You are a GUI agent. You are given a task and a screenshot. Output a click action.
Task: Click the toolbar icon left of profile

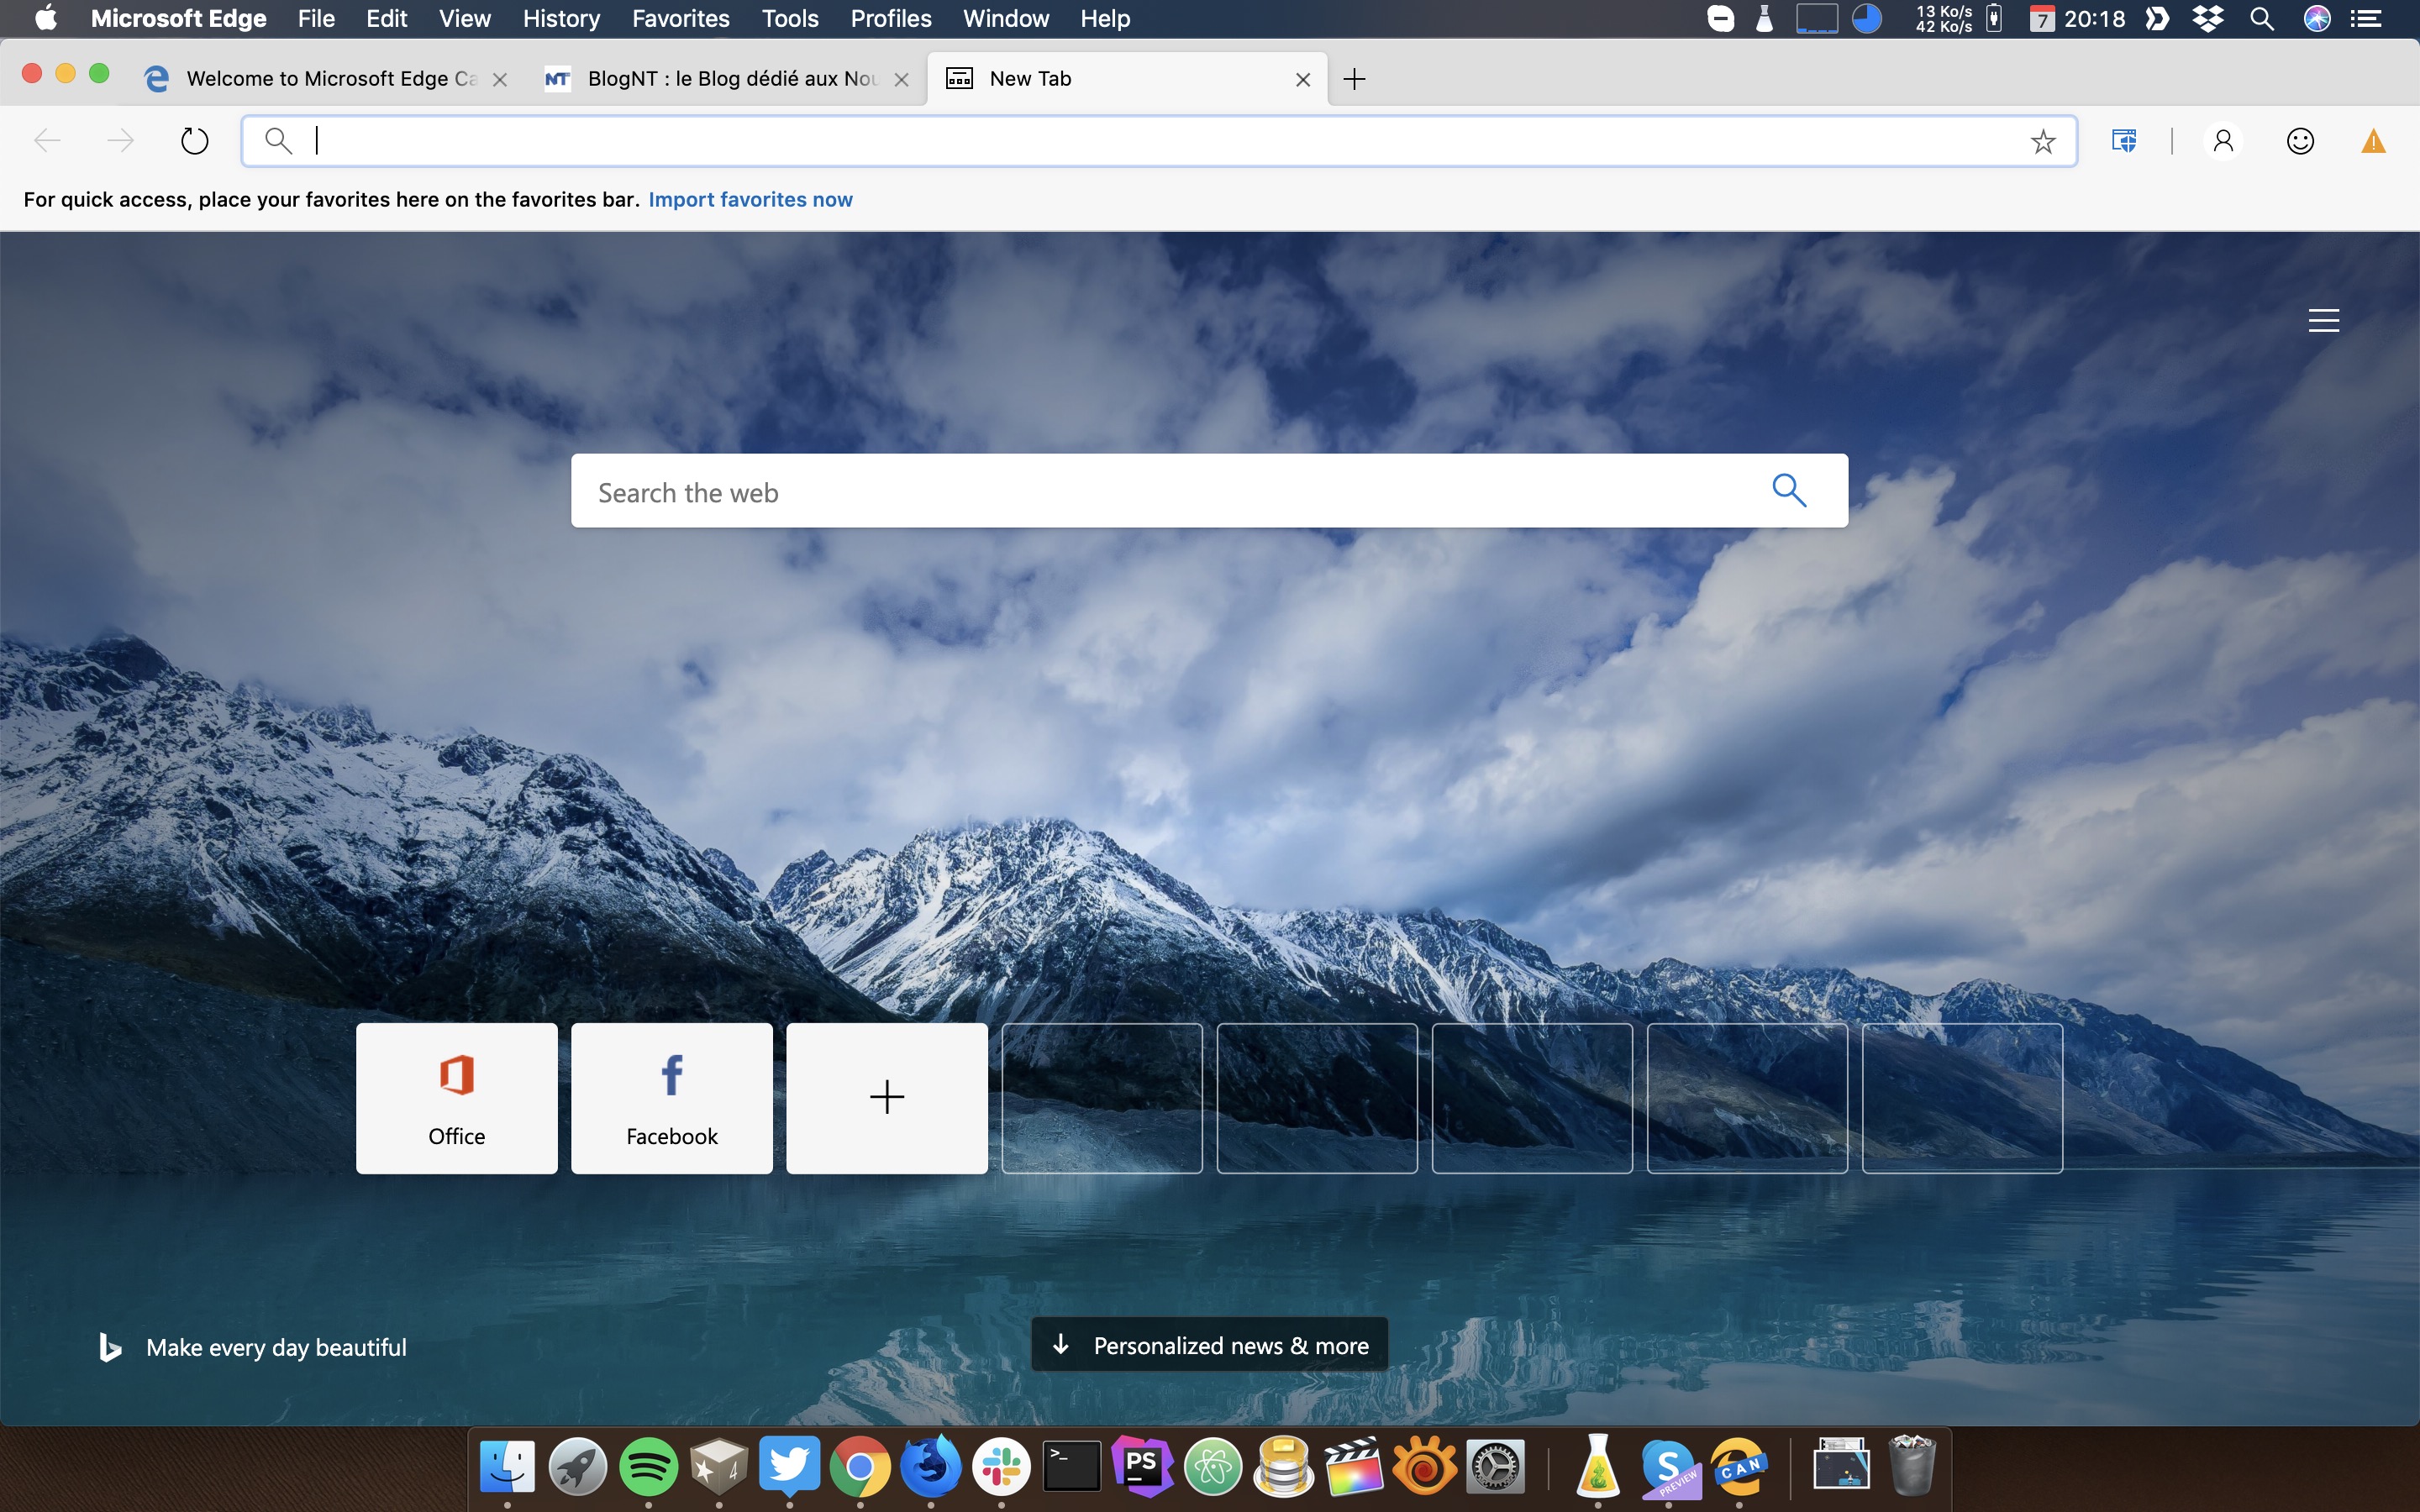(x=2124, y=141)
